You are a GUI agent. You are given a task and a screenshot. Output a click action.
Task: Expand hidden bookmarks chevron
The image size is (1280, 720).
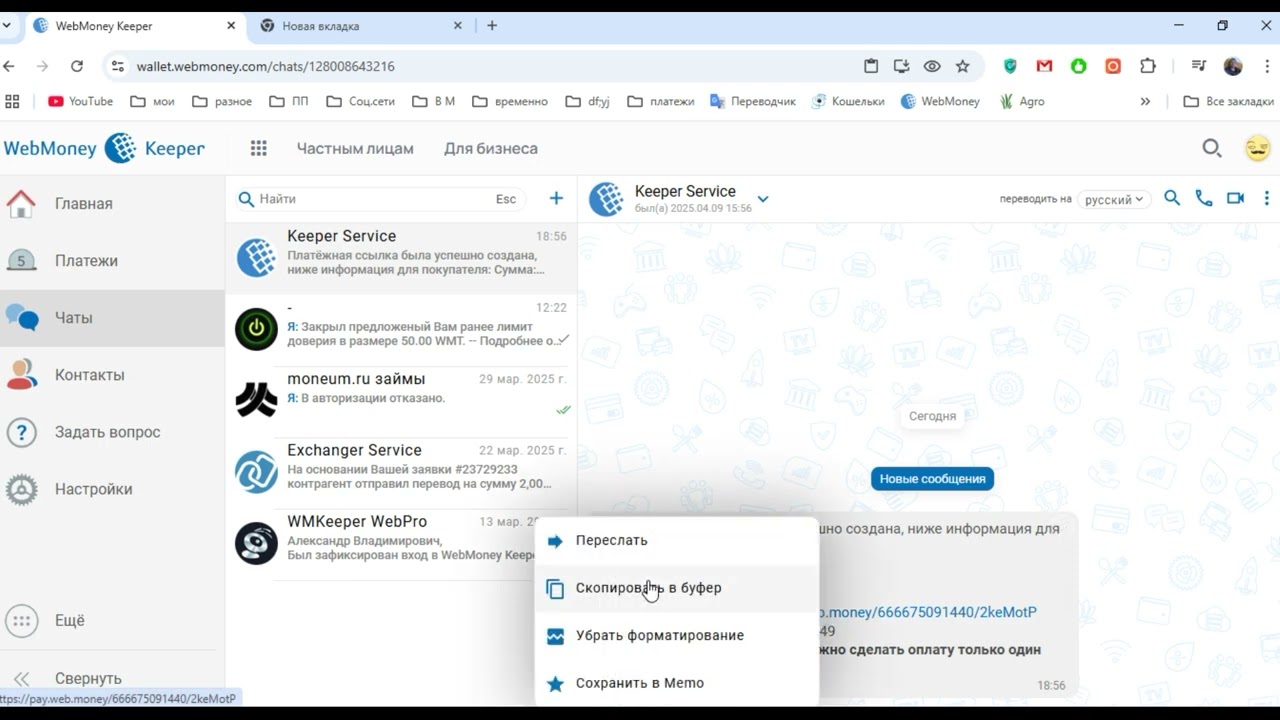[x=1145, y=101]
